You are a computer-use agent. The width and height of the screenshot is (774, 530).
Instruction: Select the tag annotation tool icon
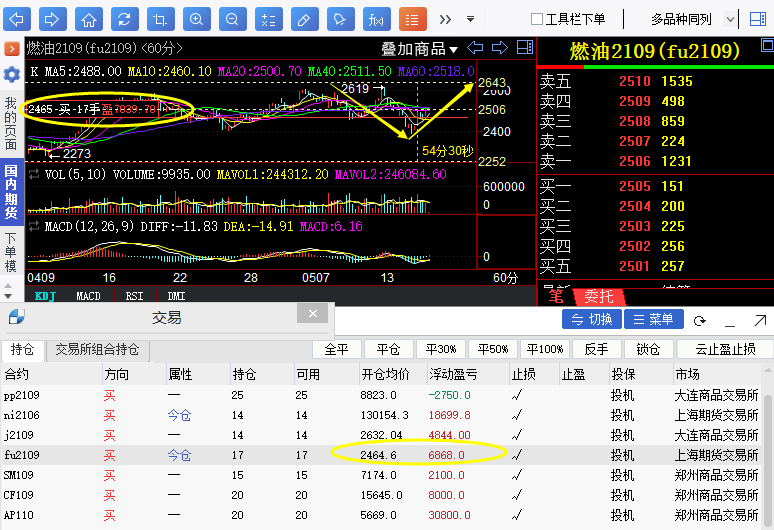point(341,20)
